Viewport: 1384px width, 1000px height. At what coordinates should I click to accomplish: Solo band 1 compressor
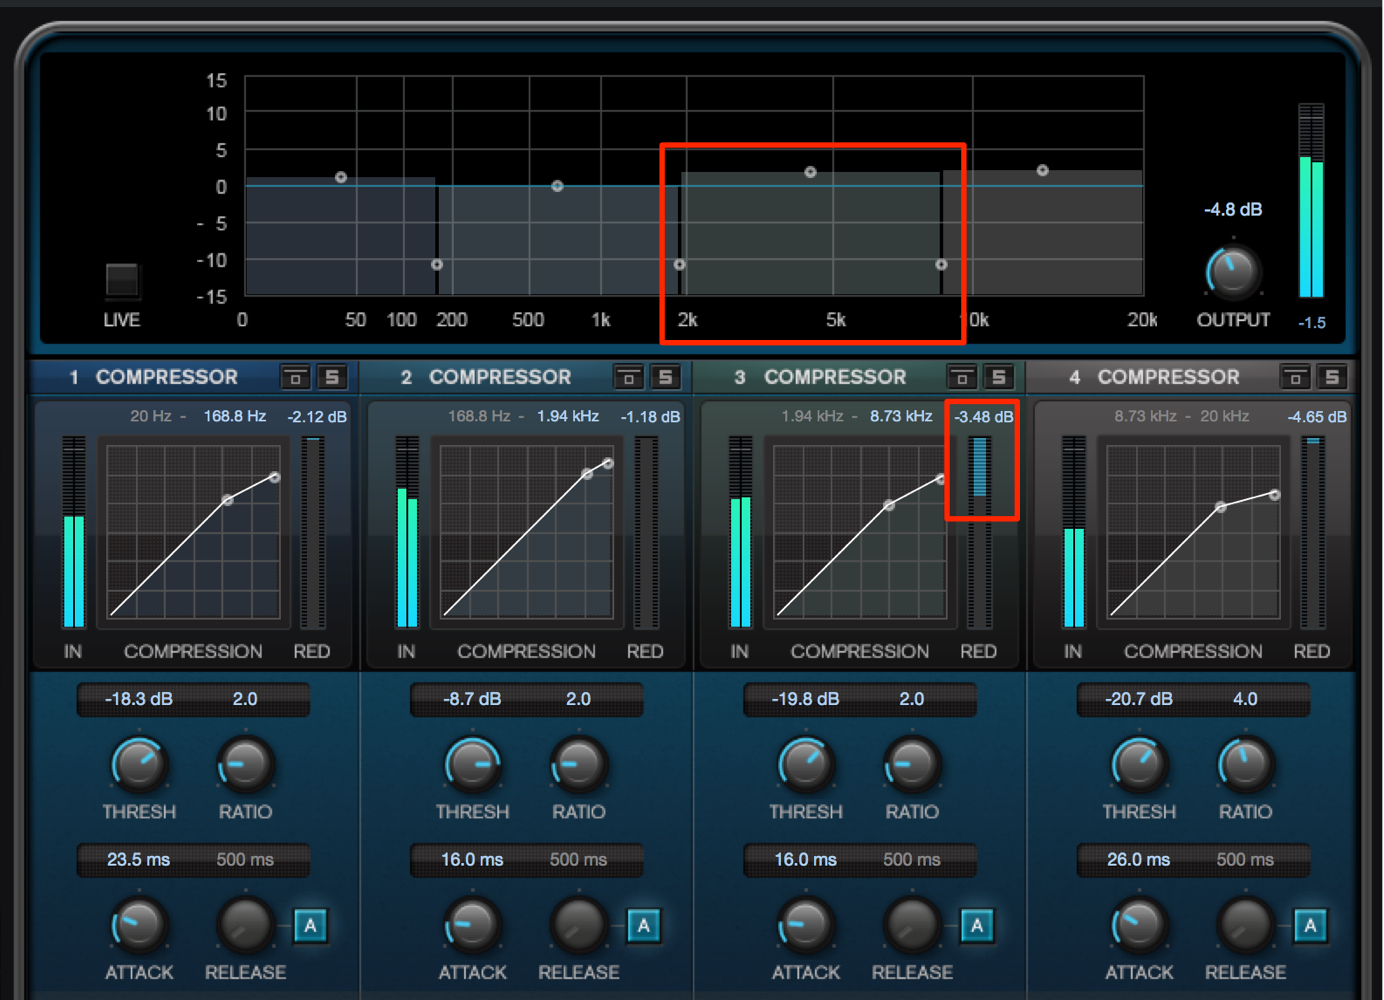pyautogui.click(x=332, y=377)
